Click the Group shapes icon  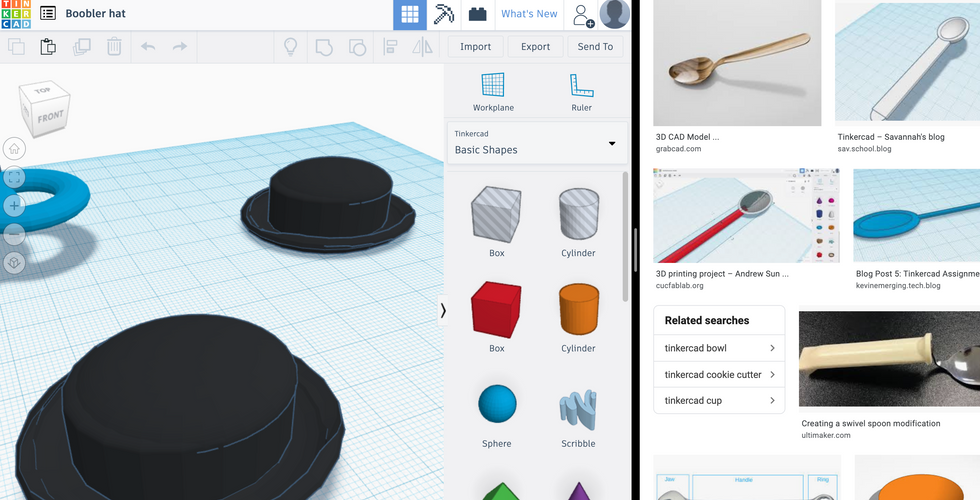click(x=324, y=47)
